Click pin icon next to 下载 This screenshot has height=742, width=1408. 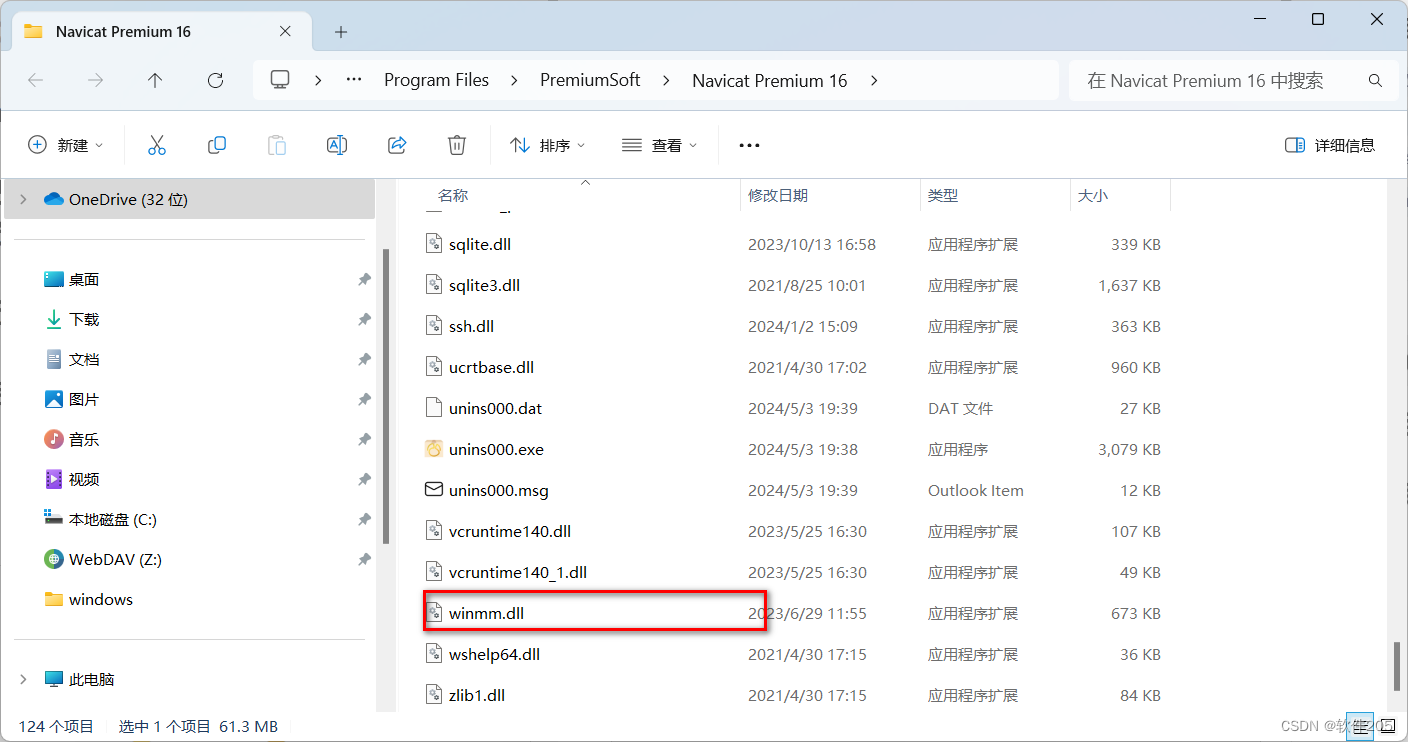coord(364,320)
